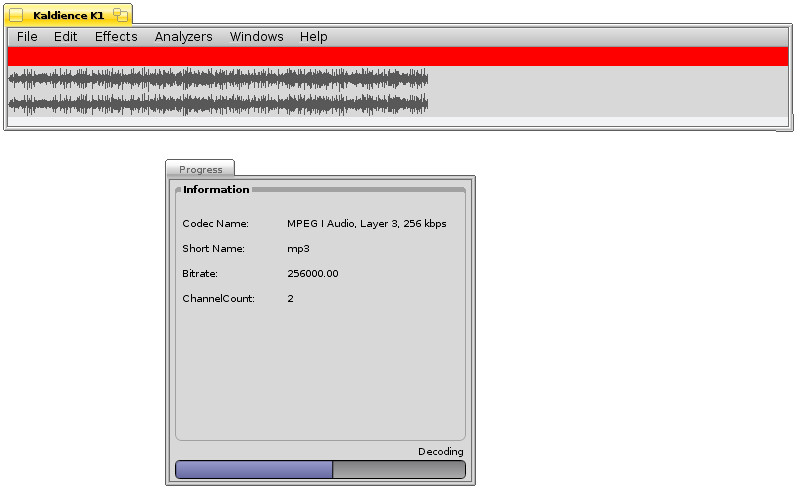Open the Windows menu
The height and width of the screenshot is (494, 800).
point(256,37)
